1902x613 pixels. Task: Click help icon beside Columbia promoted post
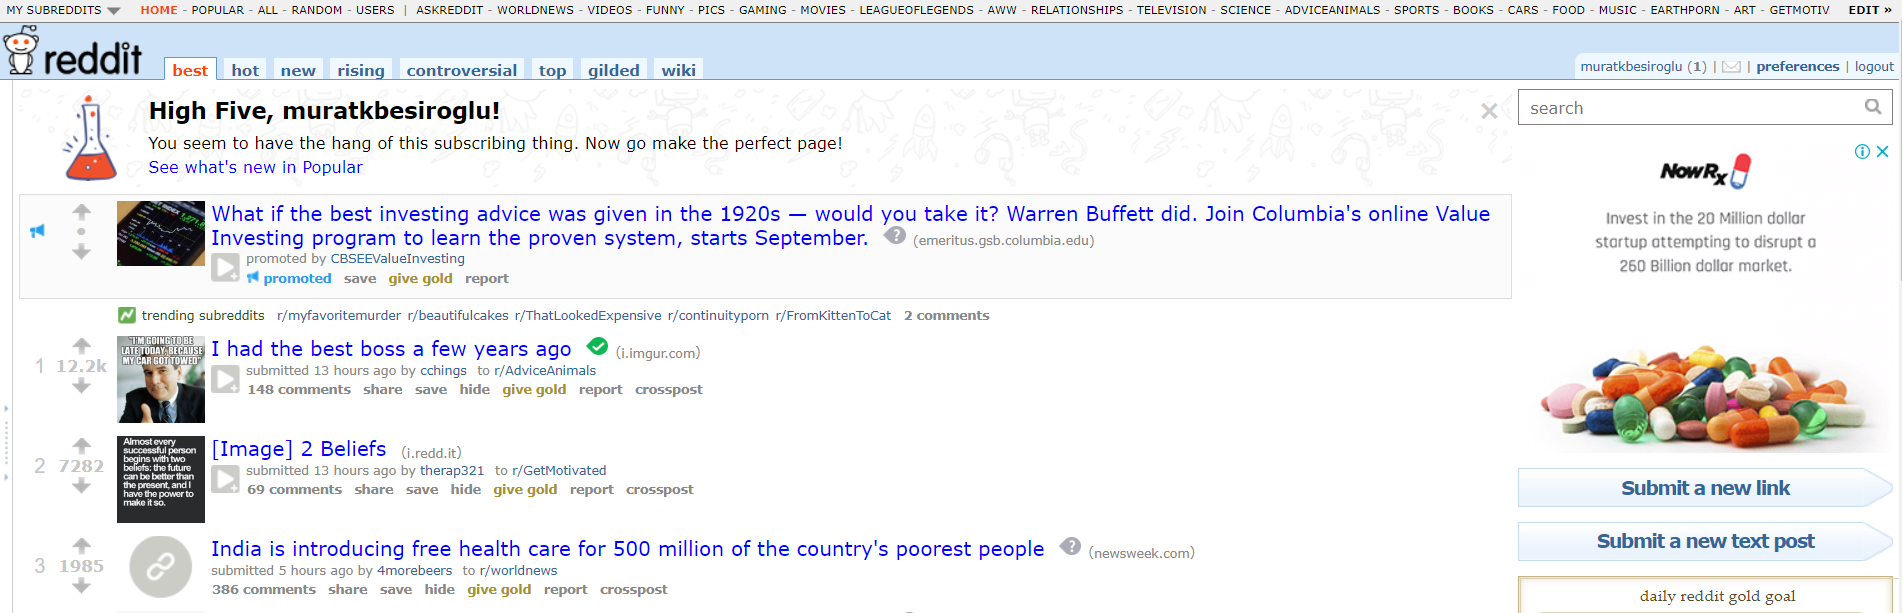895,236
